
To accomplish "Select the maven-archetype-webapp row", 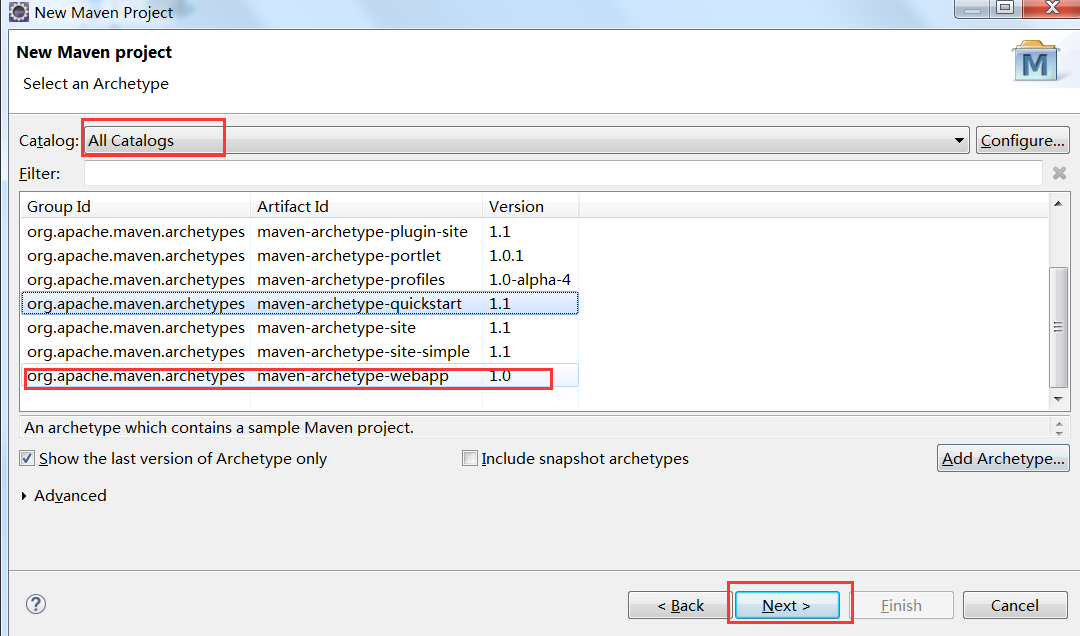I will click(x=300, y=376).
